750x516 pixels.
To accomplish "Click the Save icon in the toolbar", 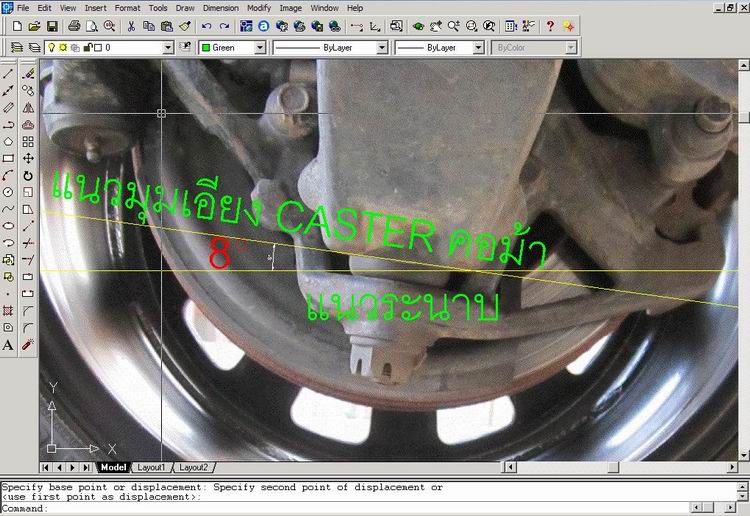I will [x=52, y=26].
